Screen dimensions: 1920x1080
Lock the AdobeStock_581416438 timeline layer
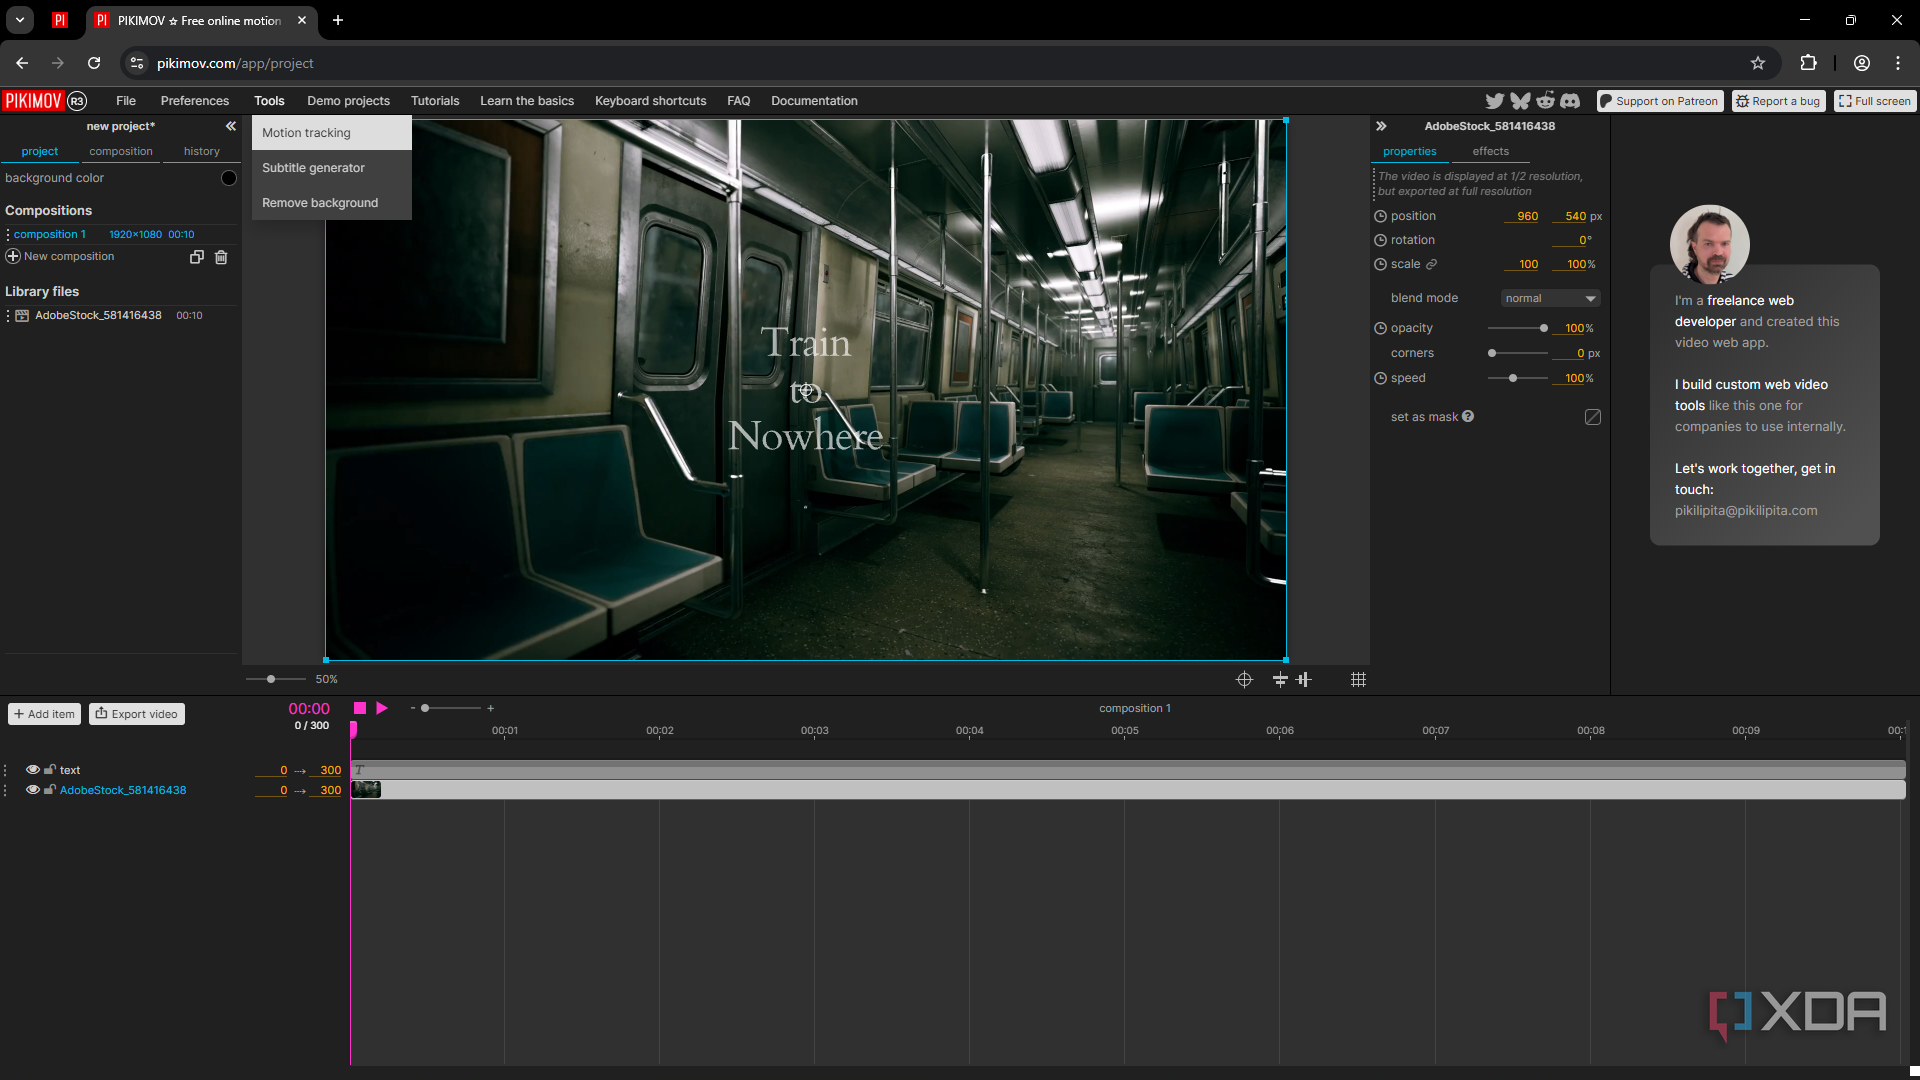(49, 790)
